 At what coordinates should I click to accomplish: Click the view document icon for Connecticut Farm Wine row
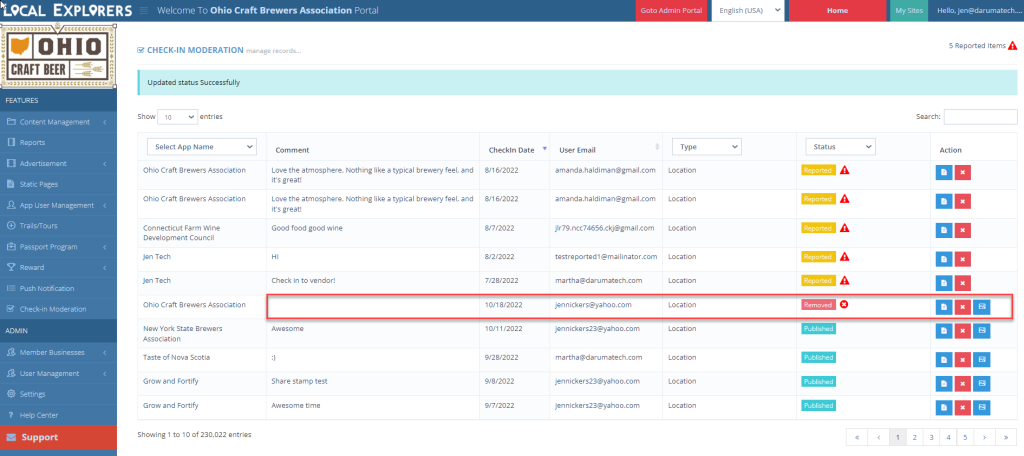(944, 231)
